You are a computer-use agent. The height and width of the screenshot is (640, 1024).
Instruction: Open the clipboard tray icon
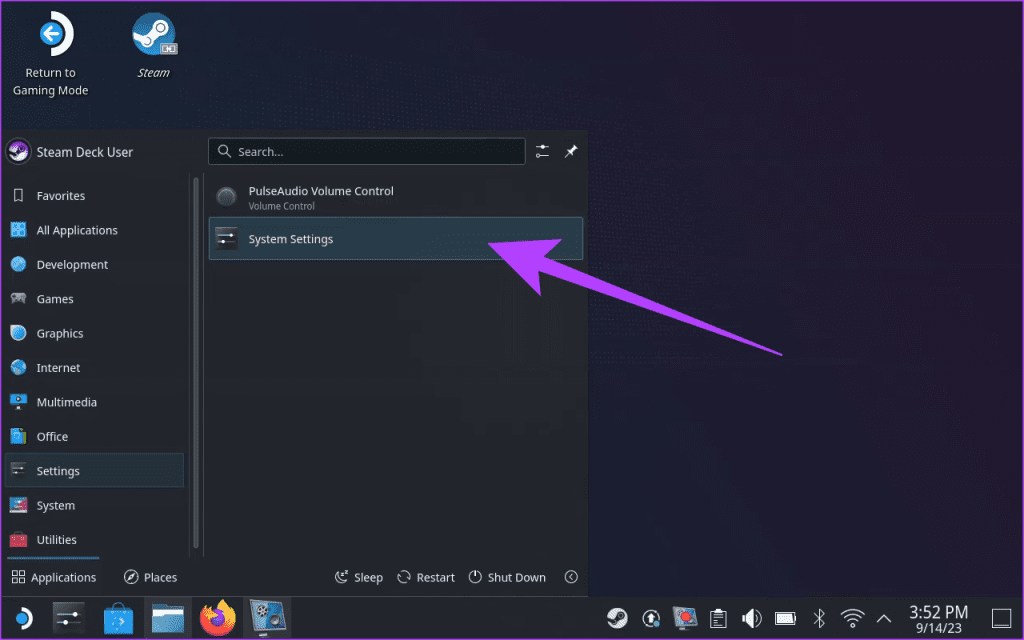click(718, 618)
